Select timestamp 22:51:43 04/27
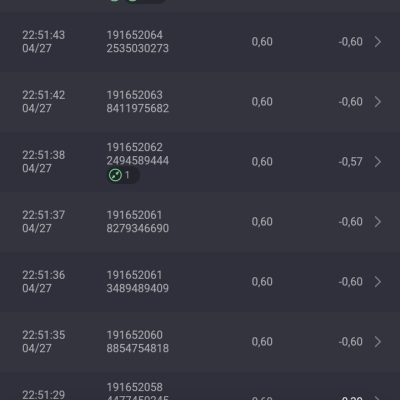 44,42
